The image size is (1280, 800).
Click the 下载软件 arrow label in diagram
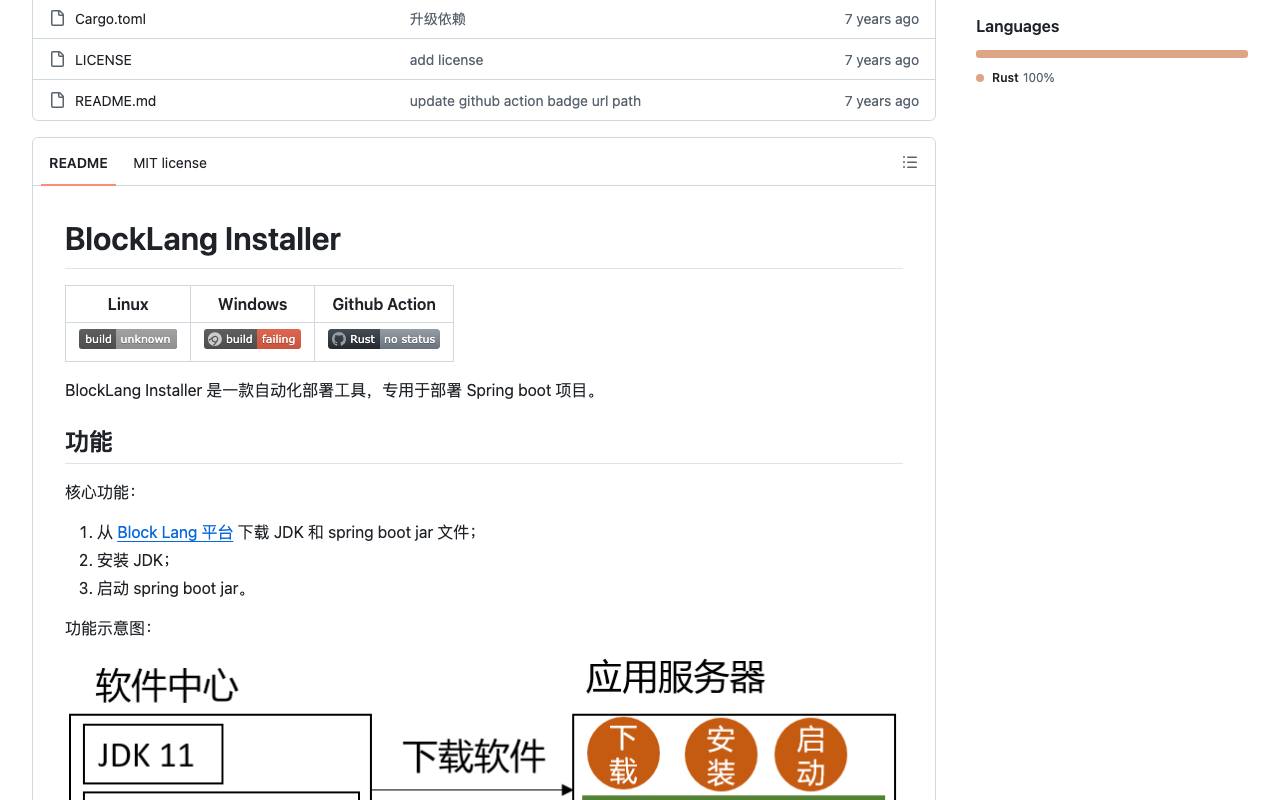[x=474, y=756]
